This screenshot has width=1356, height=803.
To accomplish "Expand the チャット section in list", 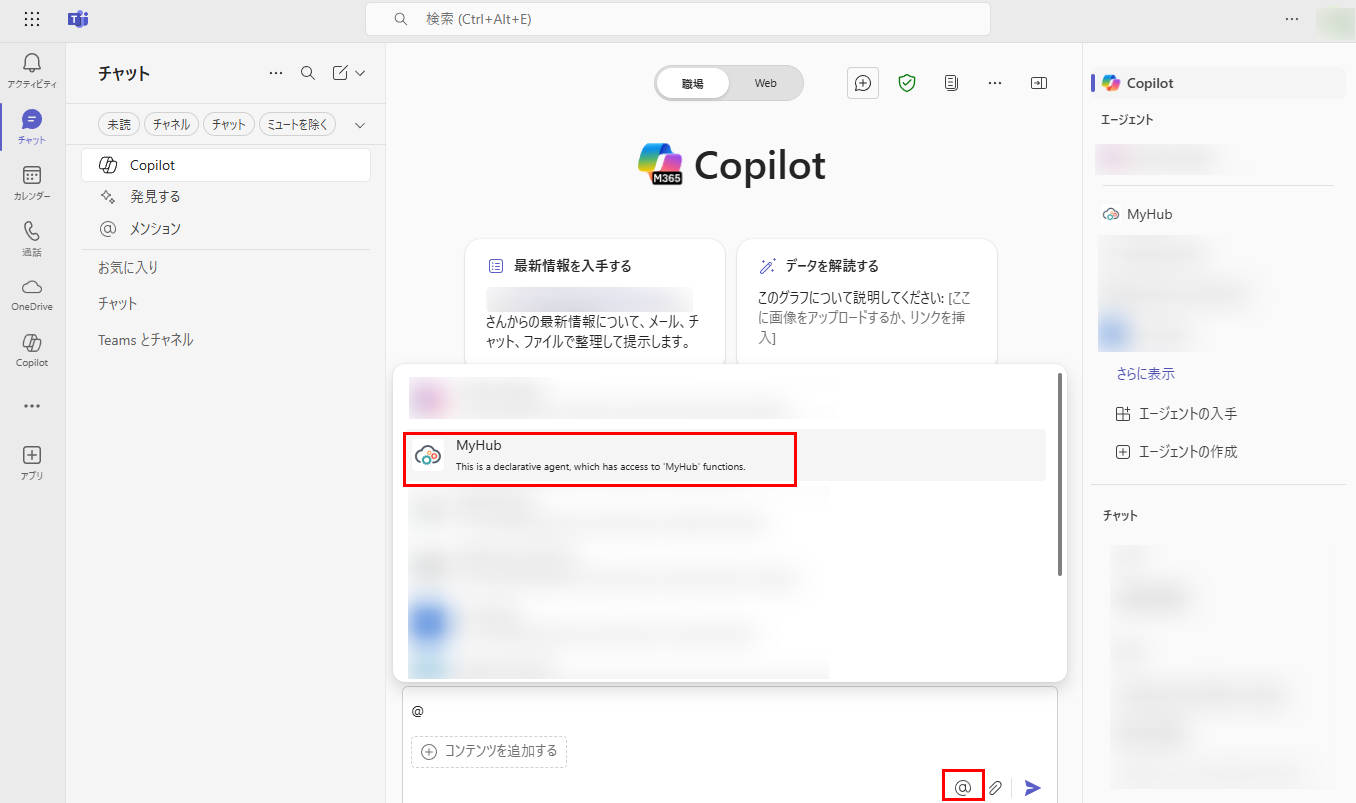I will (x=117, y=303).
